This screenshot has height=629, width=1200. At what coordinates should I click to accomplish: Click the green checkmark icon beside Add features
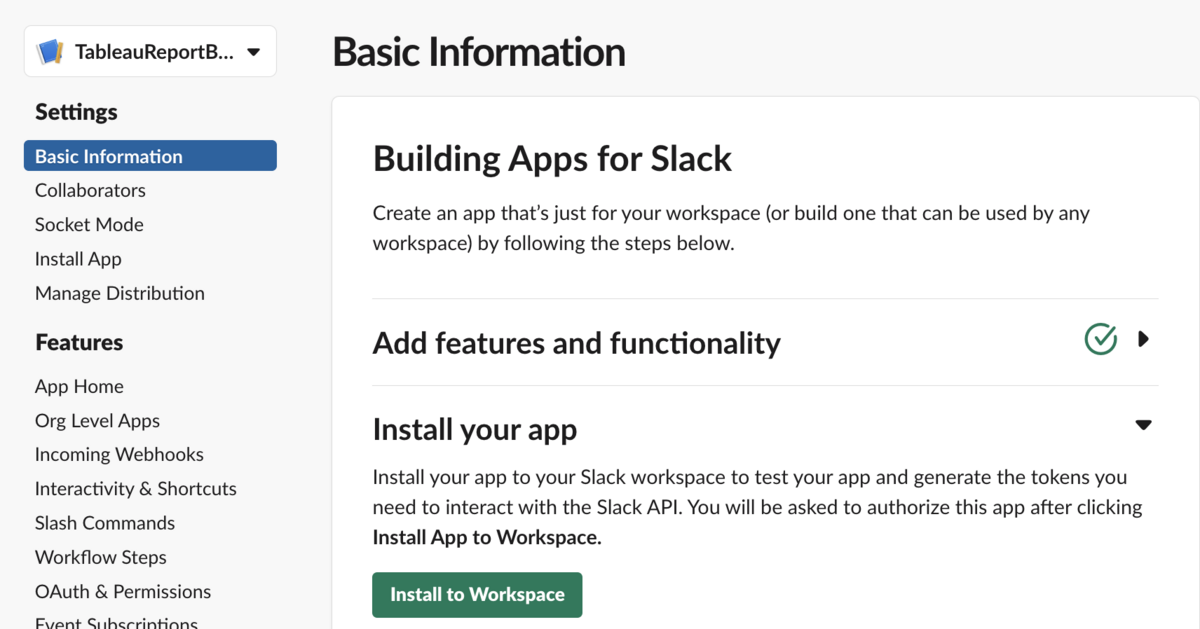coord(1101,339)
